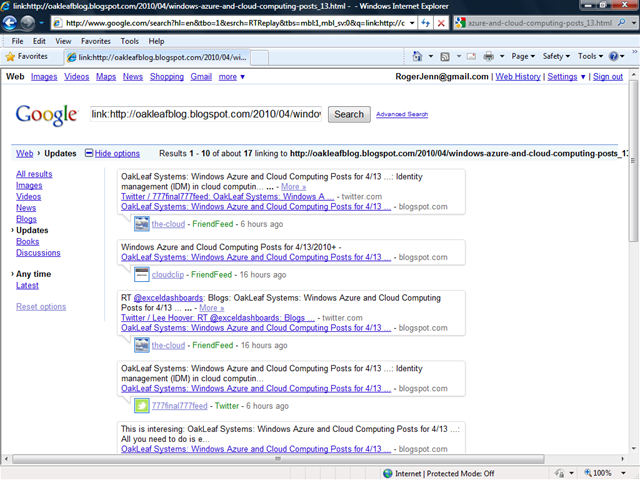This screenshot has height=480, width=640.
Task: Click the RSS Feeds icon in command bar
Action: click(445, 56)
